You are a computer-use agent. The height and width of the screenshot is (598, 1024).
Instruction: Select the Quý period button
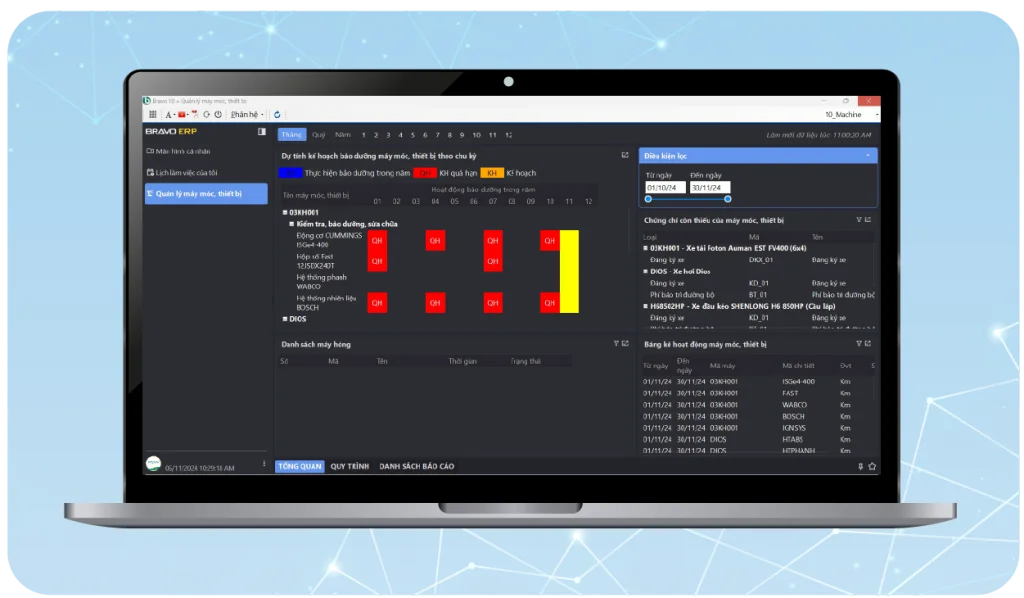[x=318, y=134]
